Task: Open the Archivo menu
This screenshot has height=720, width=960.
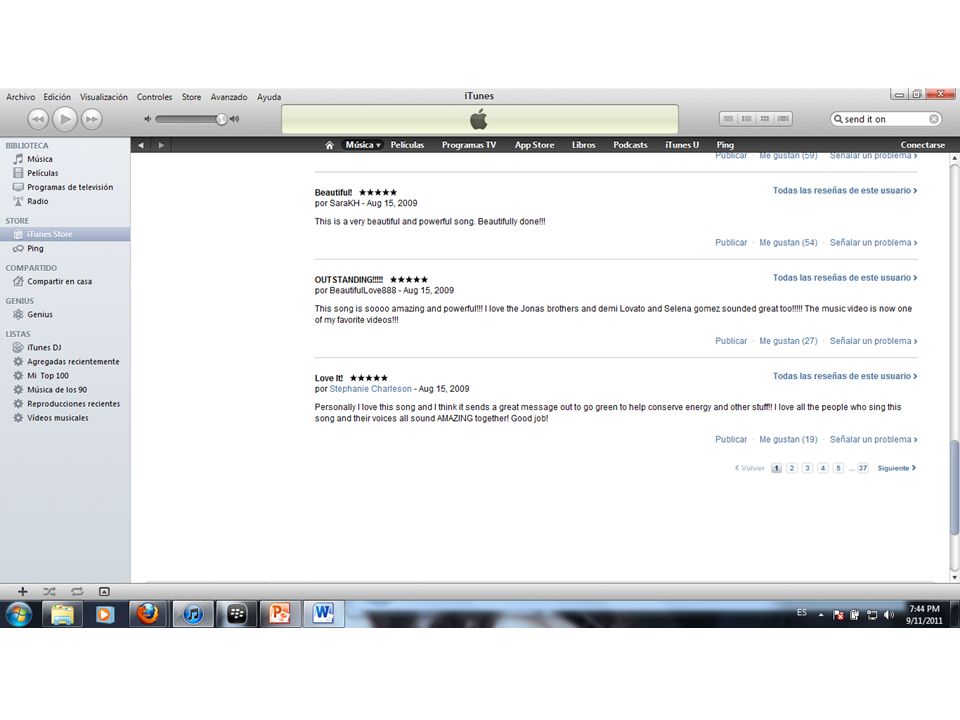Action: pyautogui.click(x=21, y=97)
